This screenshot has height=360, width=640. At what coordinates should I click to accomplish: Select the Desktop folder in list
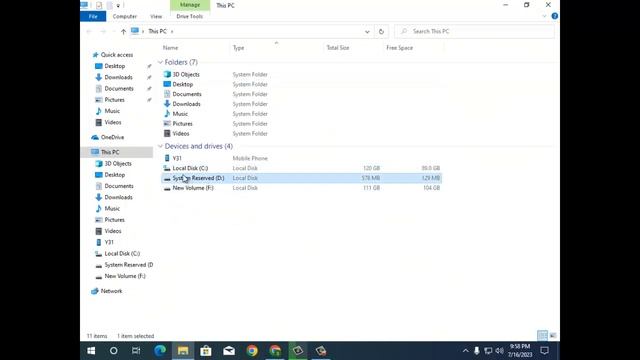pos(182,84)
